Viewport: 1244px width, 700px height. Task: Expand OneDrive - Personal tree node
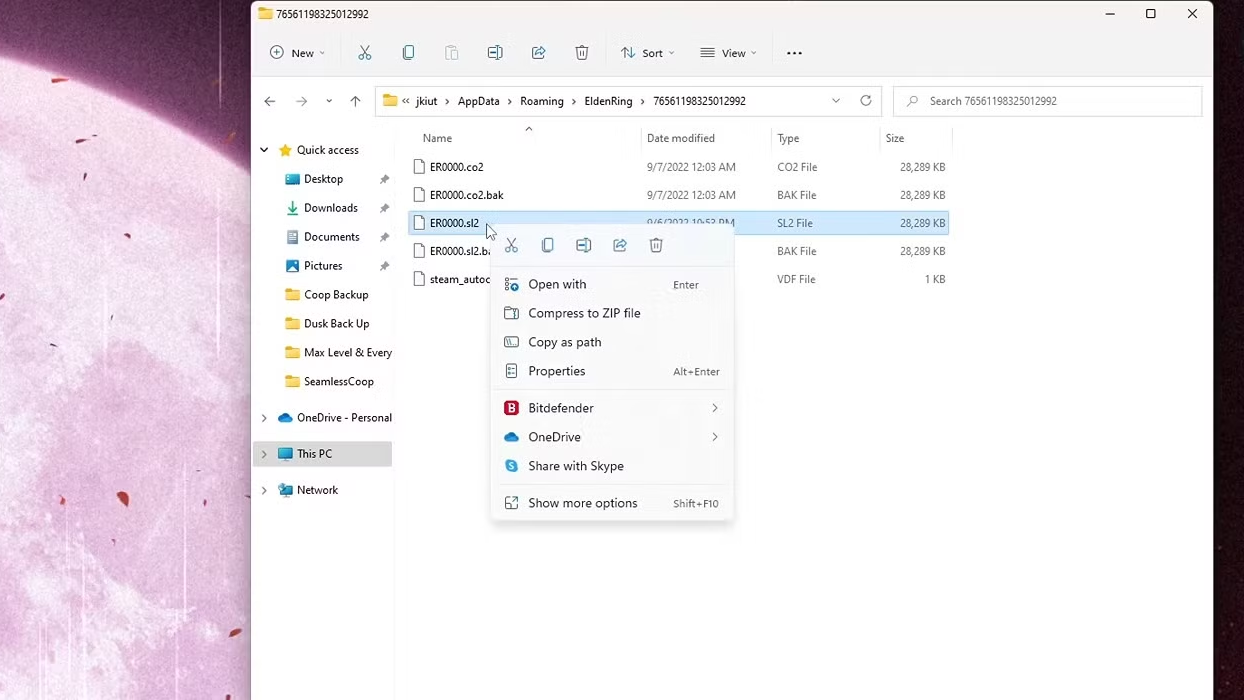(264, 418)
